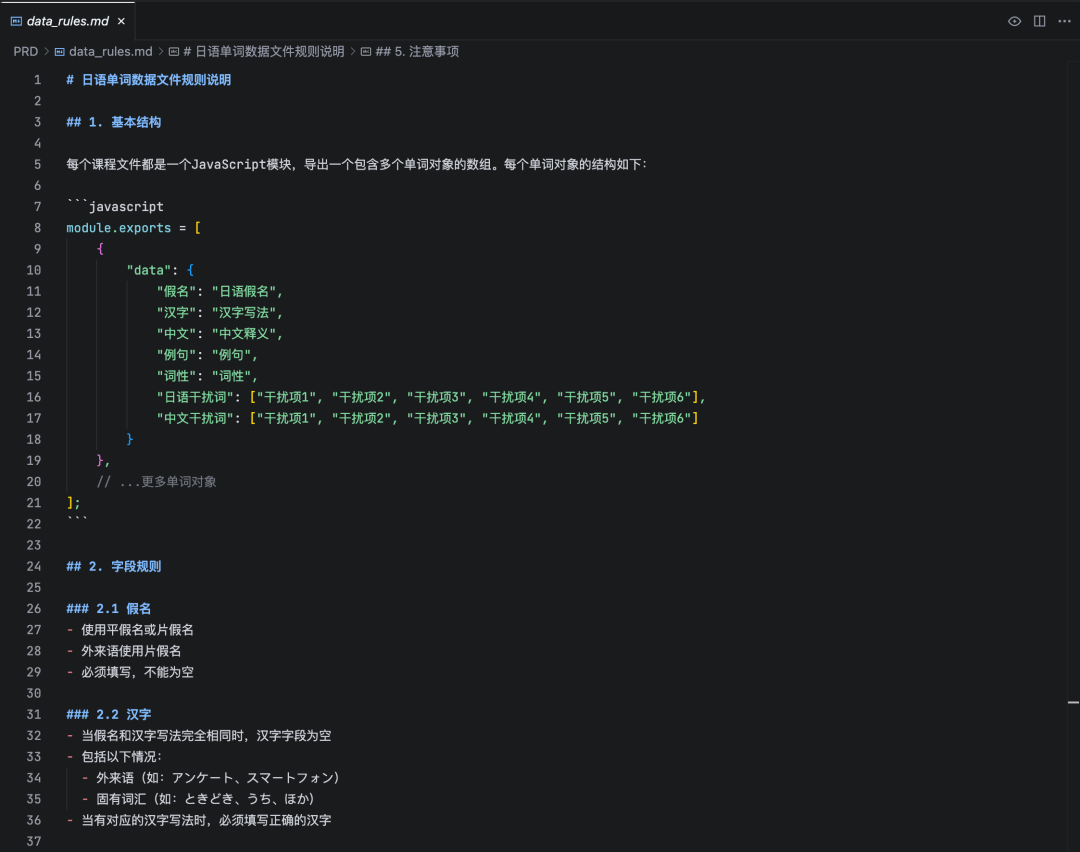
Task: Open the data_rules.md breadcrumb item
Action: (110, 52)
